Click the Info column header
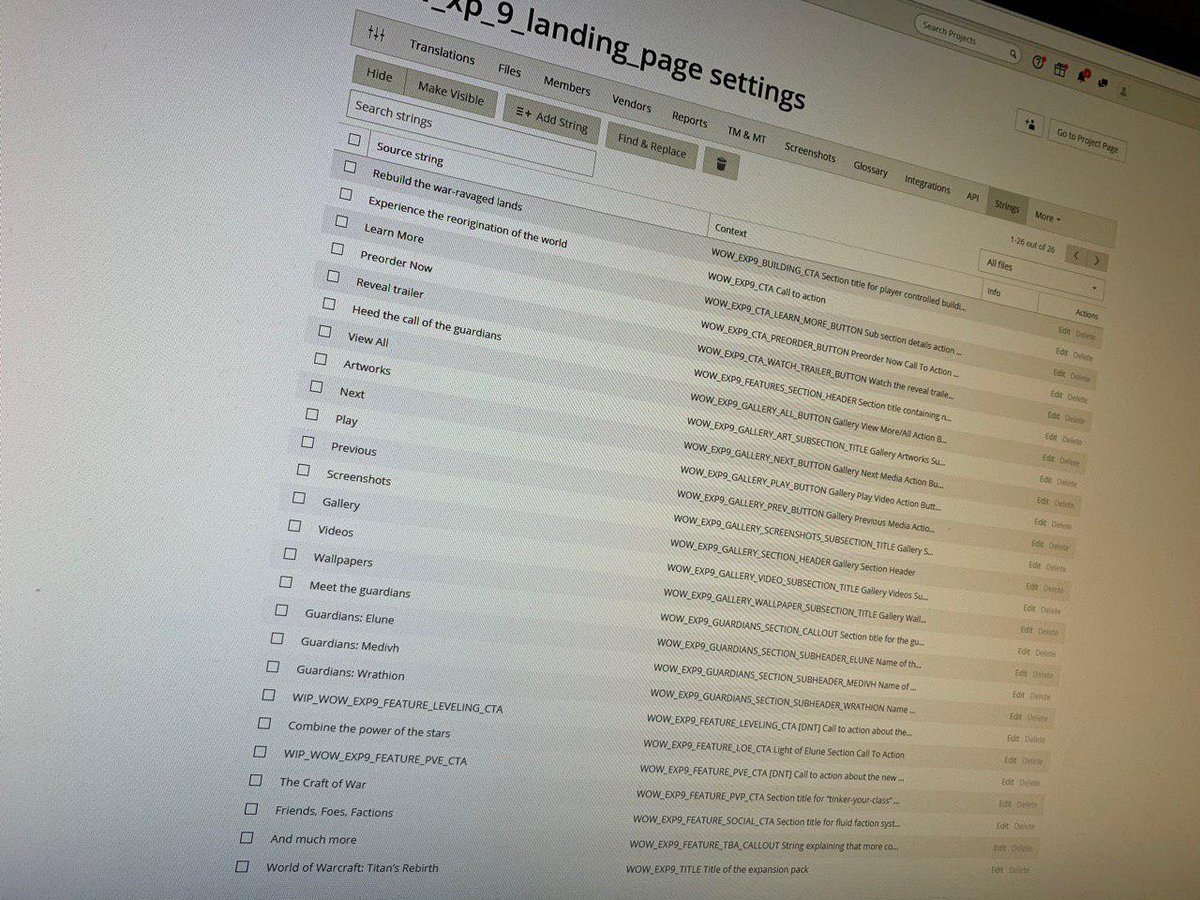 994,292
